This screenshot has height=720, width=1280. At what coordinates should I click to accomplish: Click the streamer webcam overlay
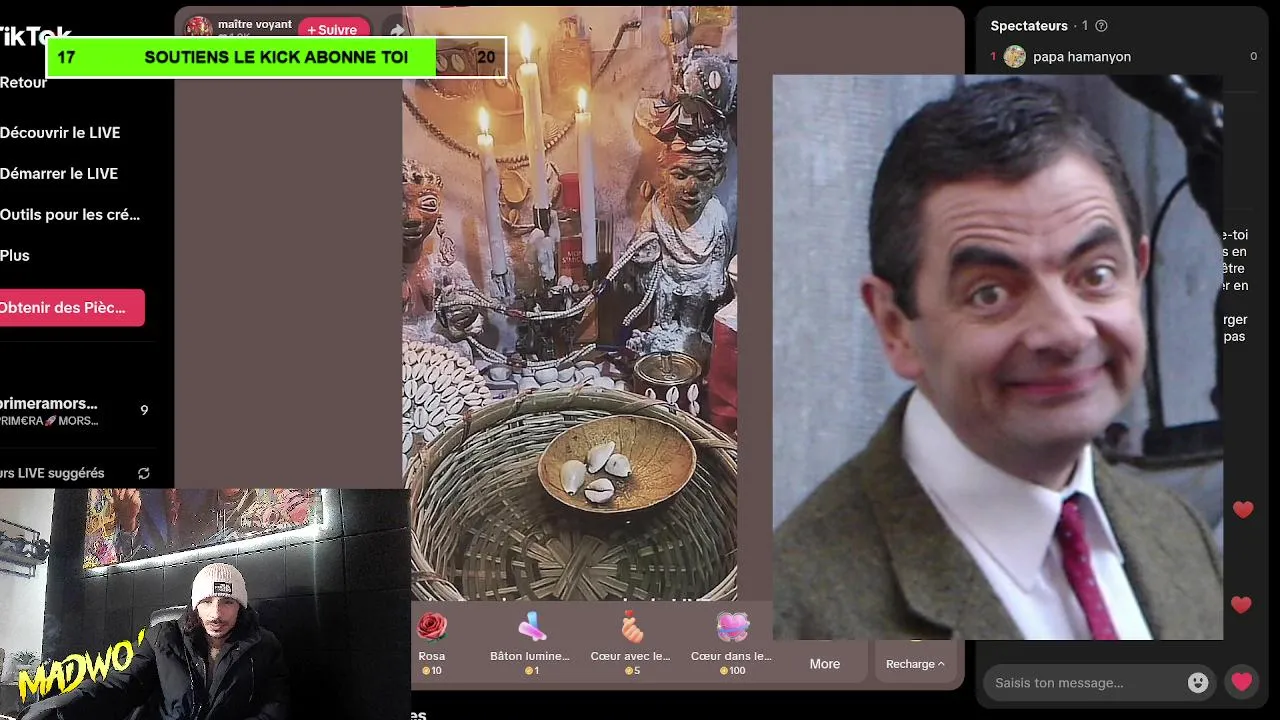(205, 604)
